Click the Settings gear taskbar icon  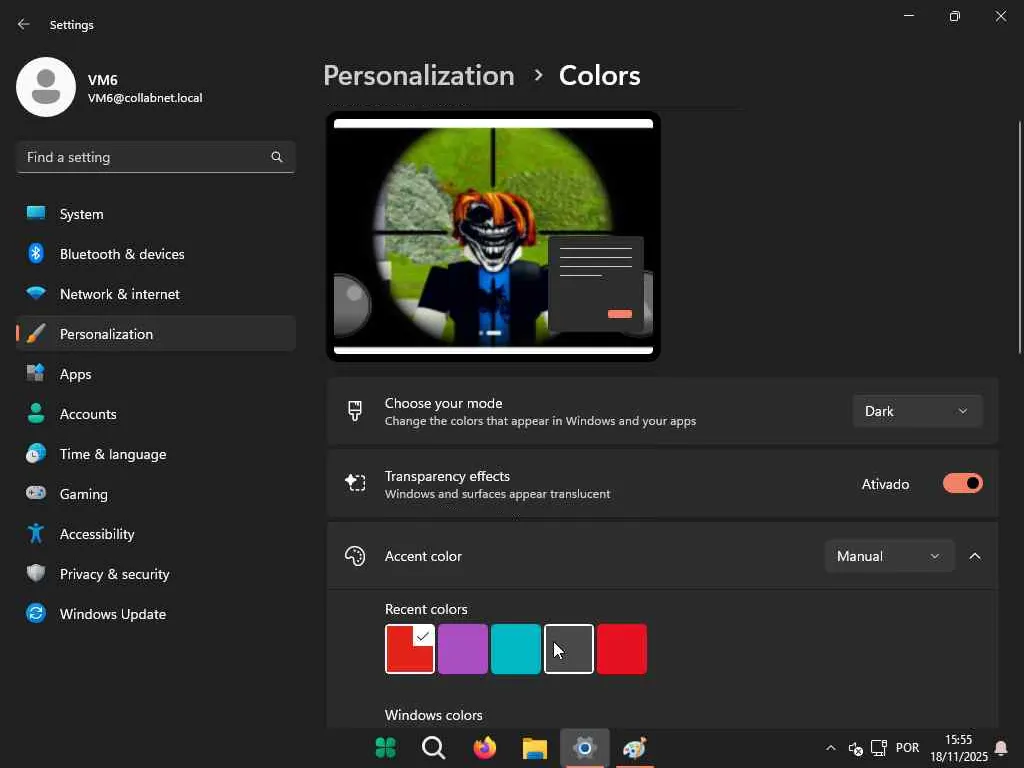click(x=584, y=748)
